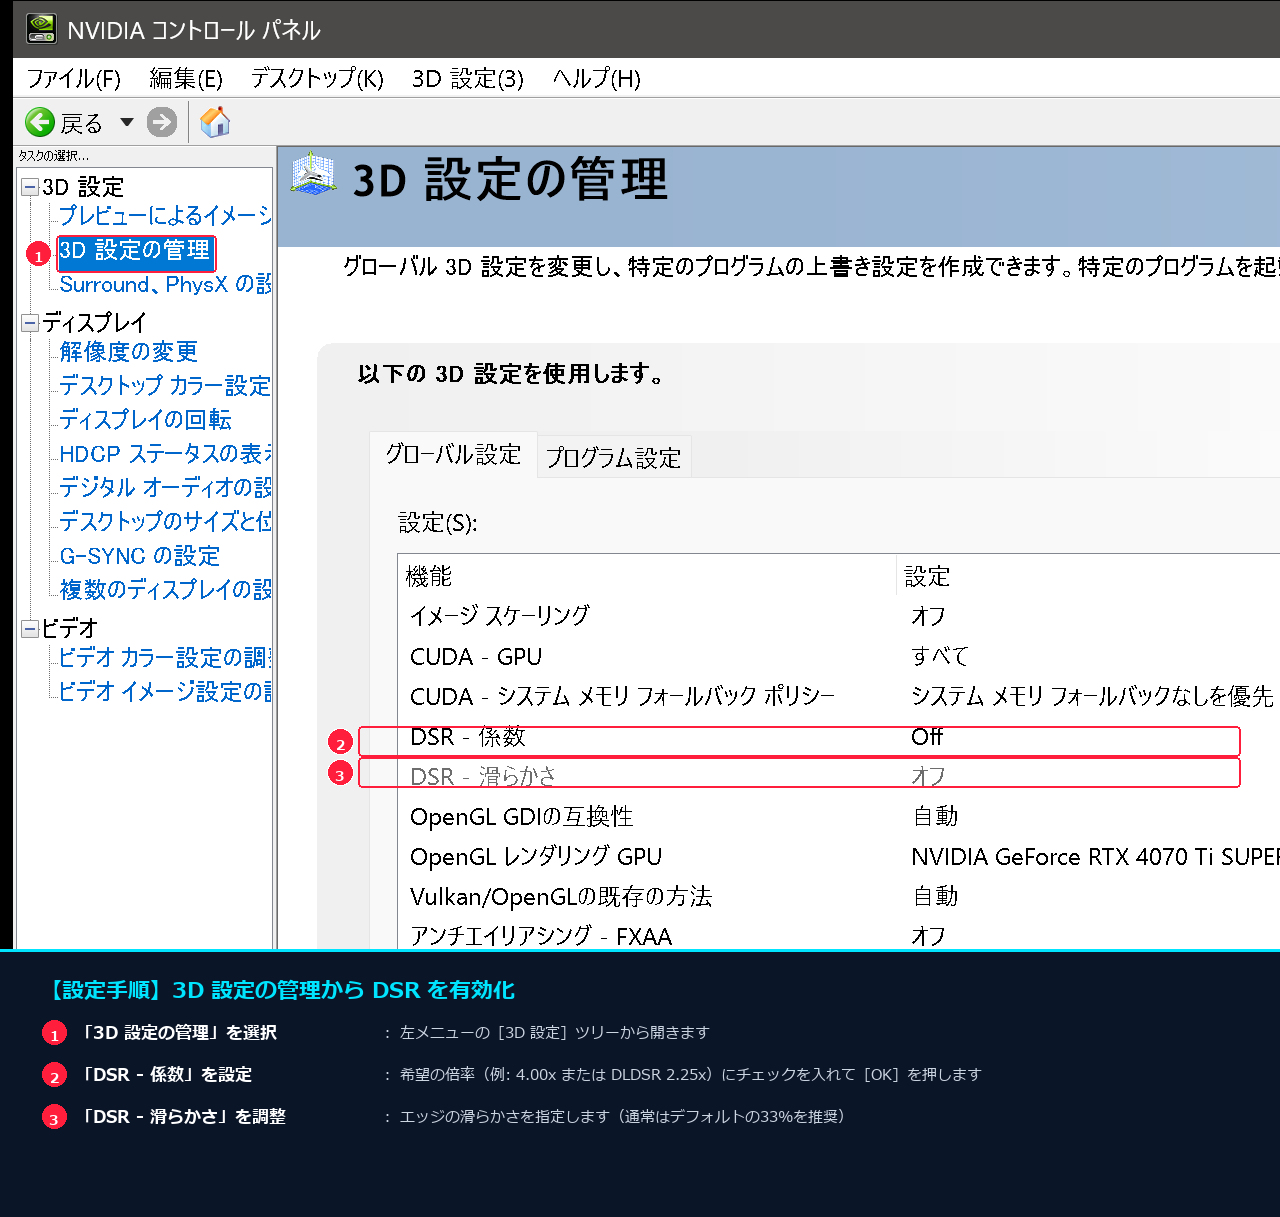
Task: Select the Vulkan/OpenGLの既存の方法 row
Action: (x=839, y=896)
